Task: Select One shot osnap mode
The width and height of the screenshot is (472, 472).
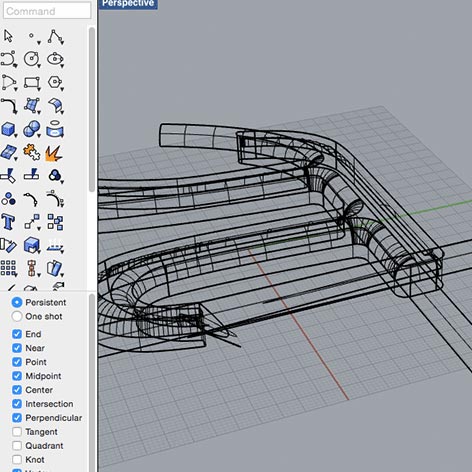Action: point(17,316)
